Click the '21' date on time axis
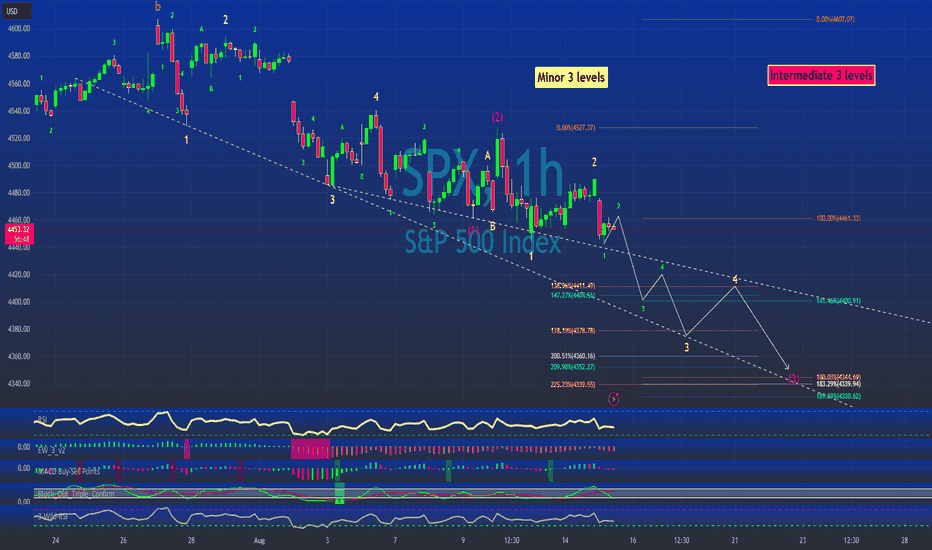Screen dimensions: 932x550 735,540
